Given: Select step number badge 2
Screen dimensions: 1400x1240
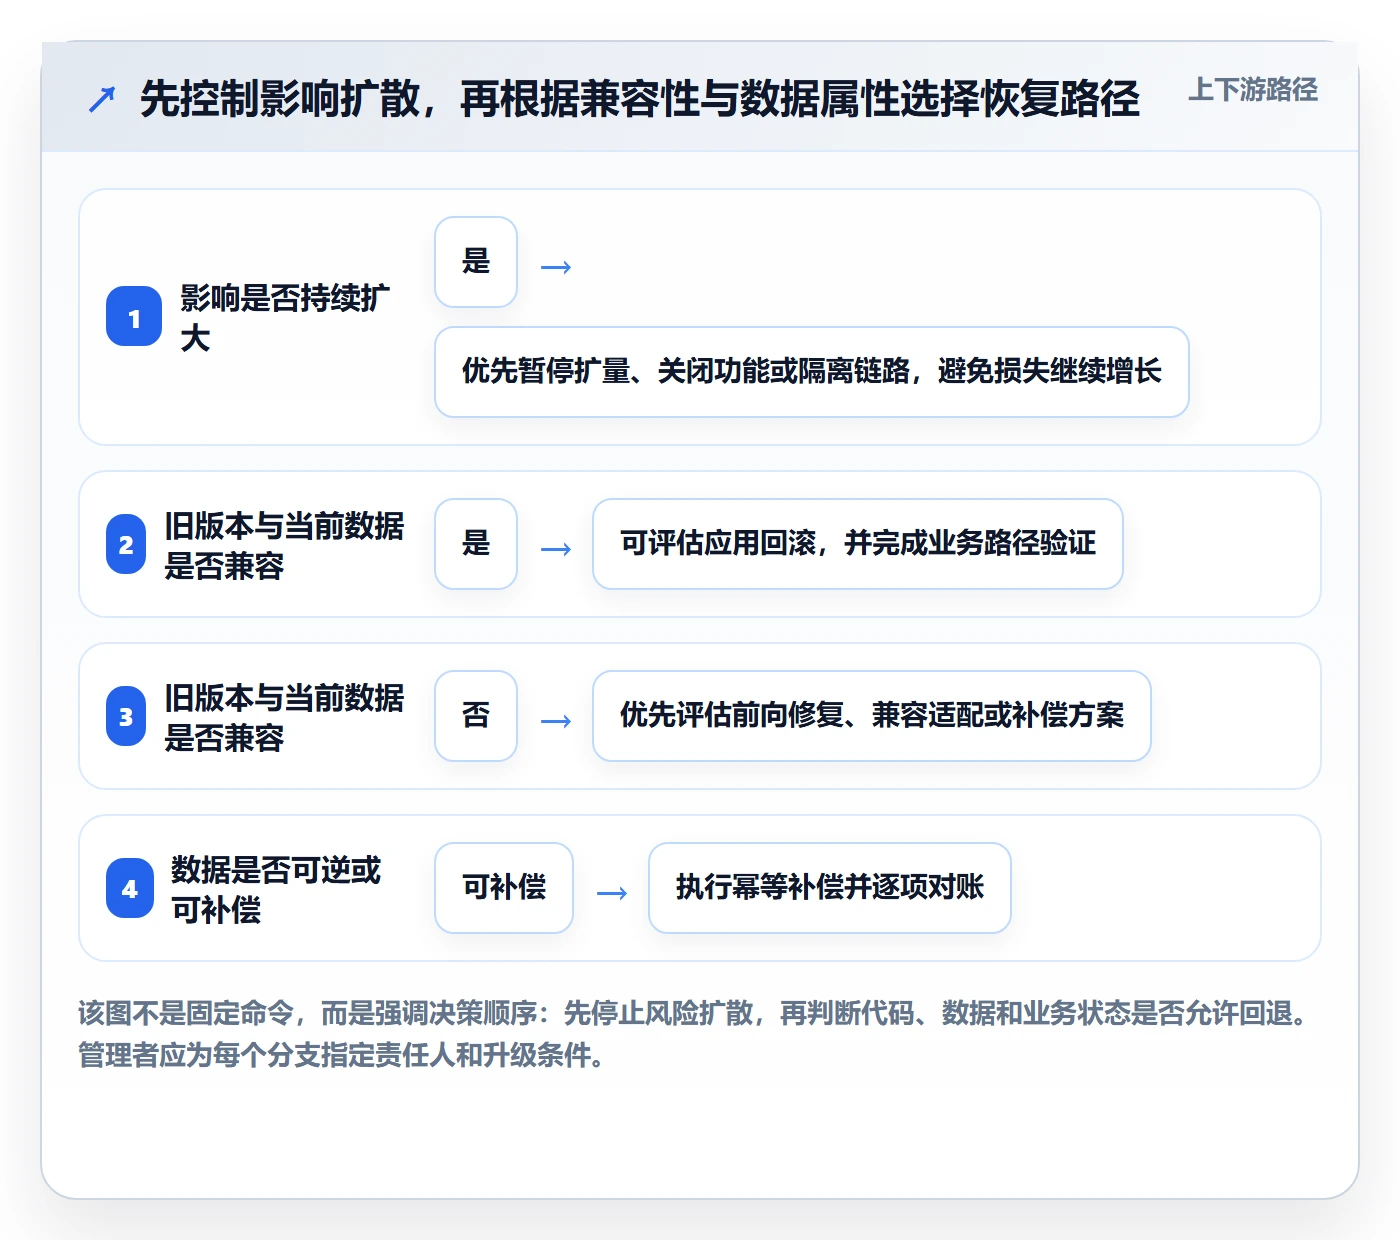Looking at the screenshot, I should coord(126,544).
